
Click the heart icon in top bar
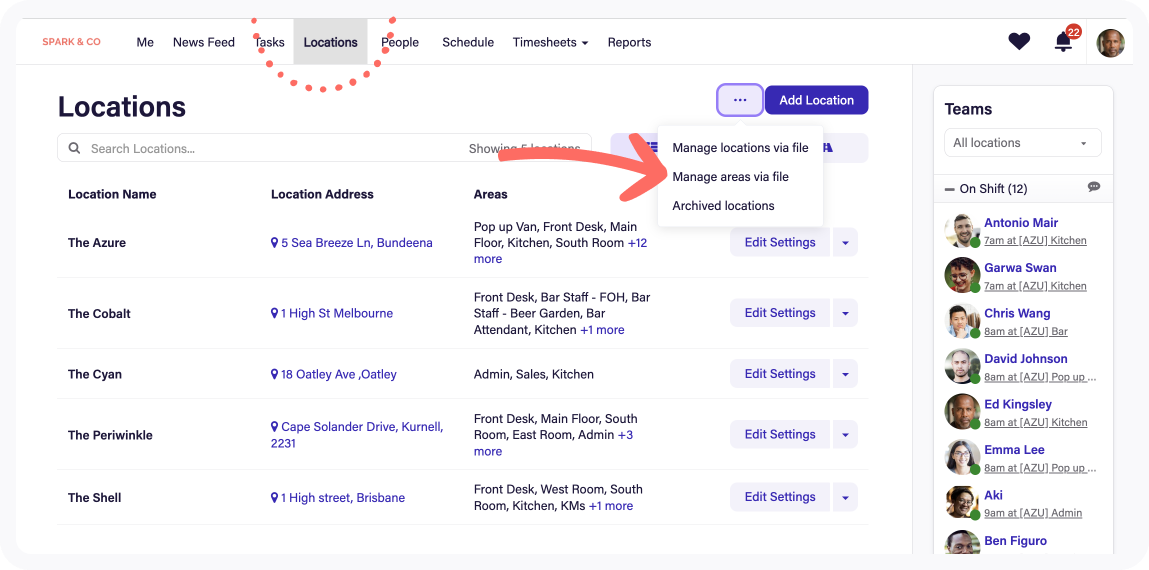[x=1019, y=42]
